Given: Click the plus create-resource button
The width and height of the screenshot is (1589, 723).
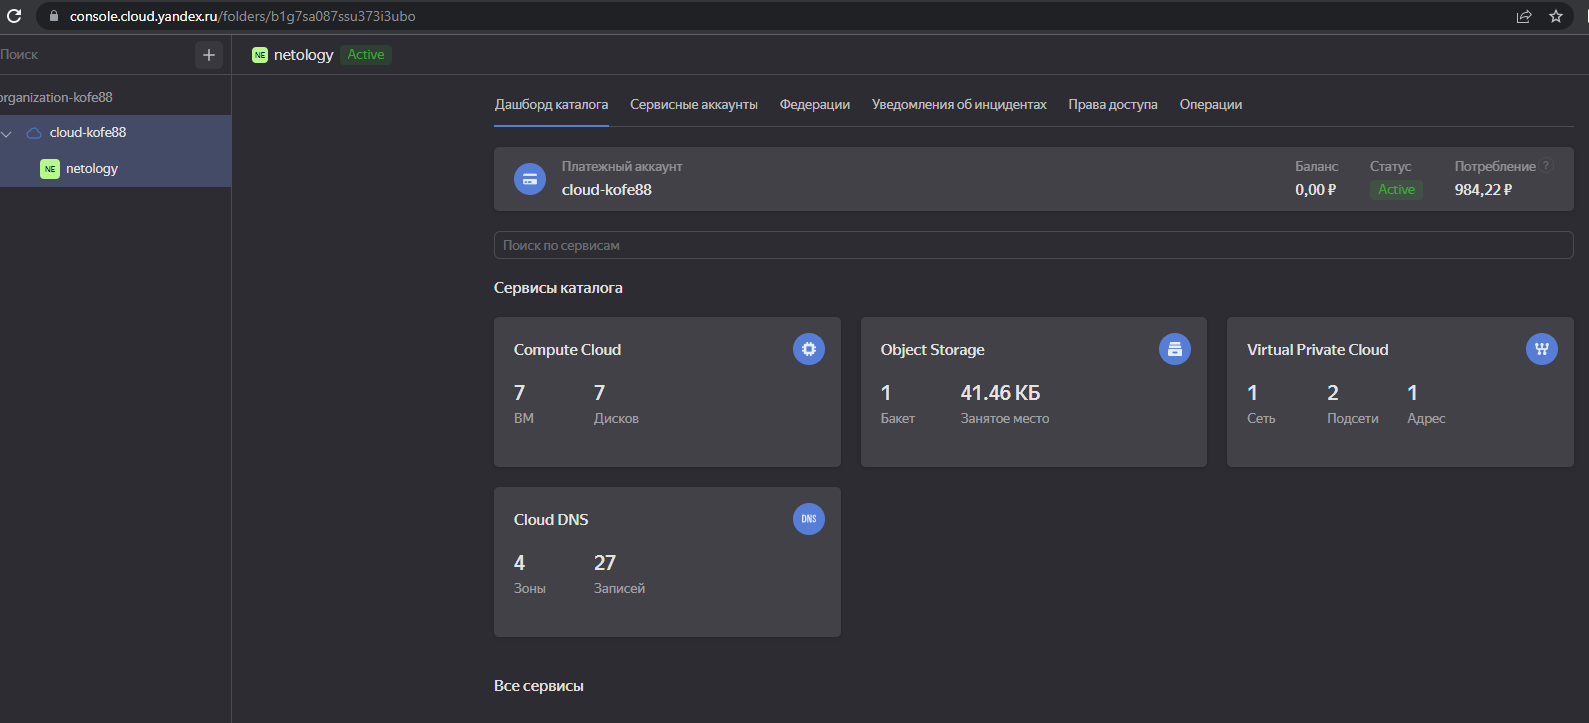Looking at the screenshot, I should (x=208, y=55).
